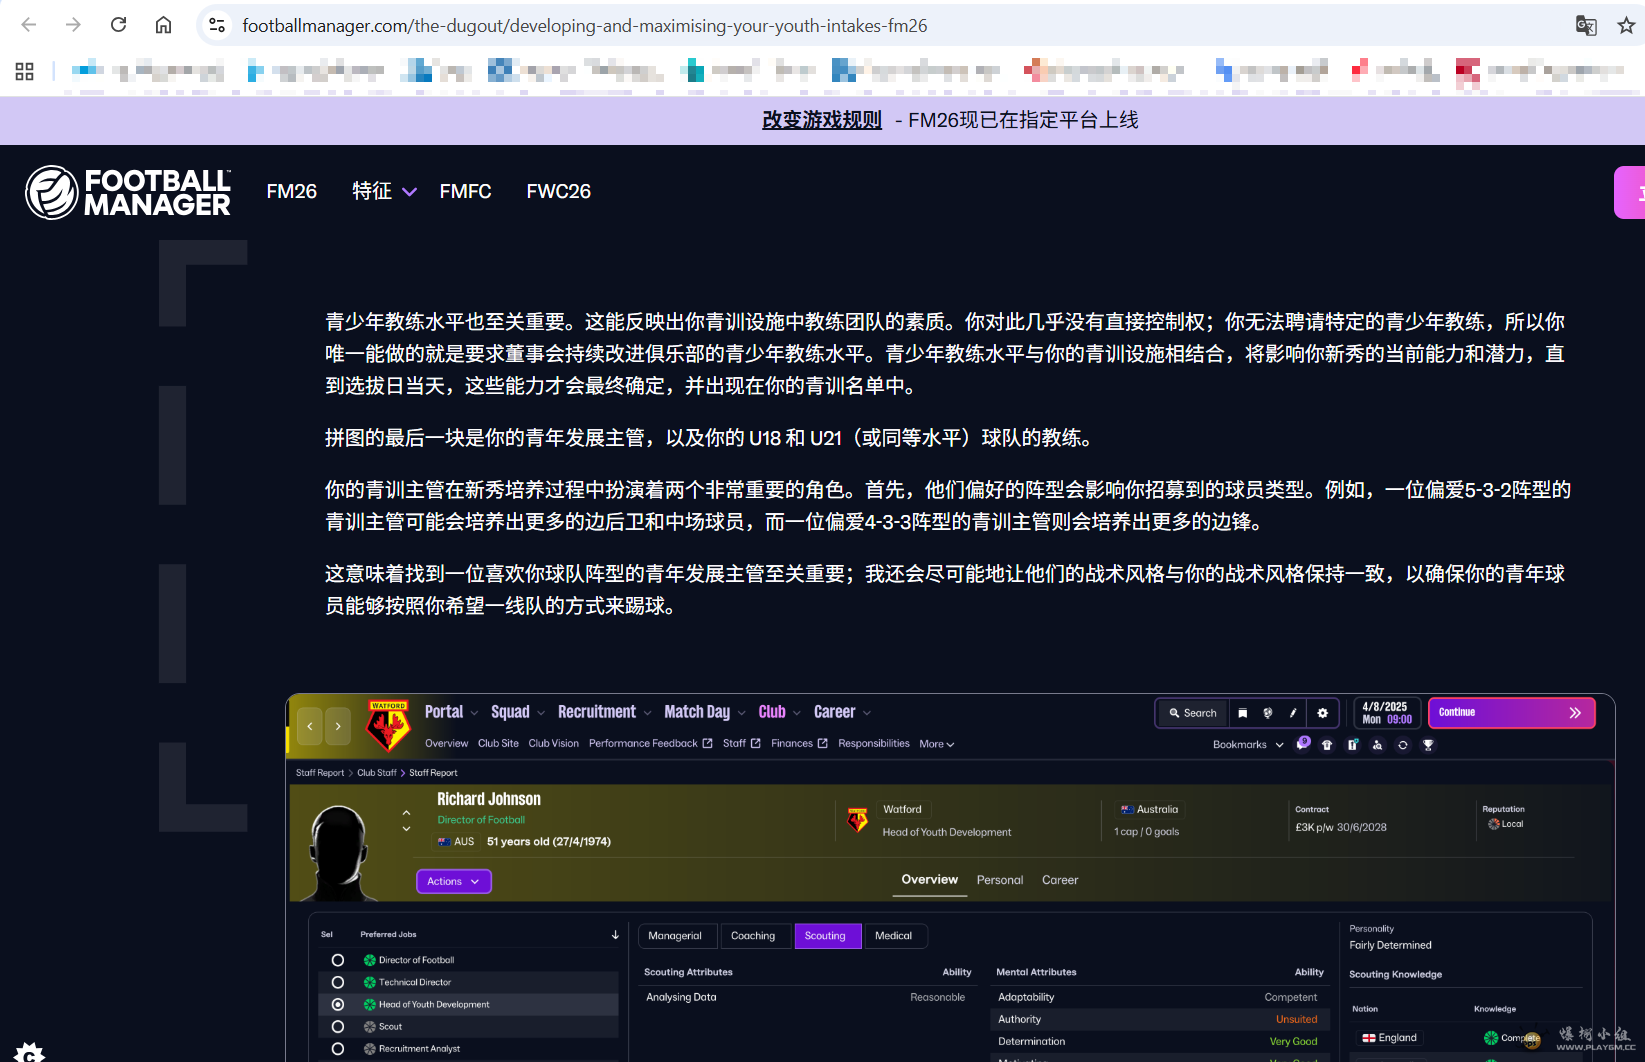Open the FM26 nav link
This screenshot has width=1645, height=1062.
[x=292, y=191]
